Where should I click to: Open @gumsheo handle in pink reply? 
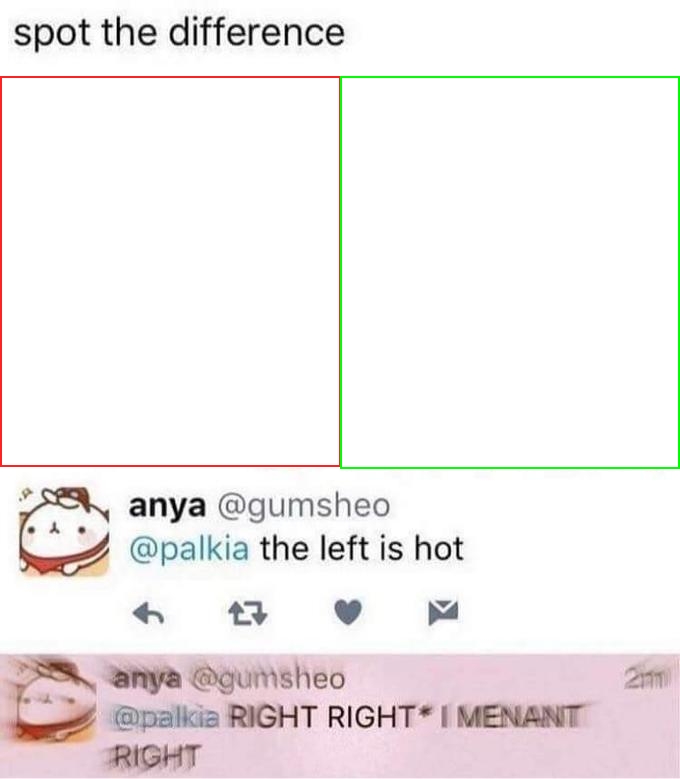[x=269, y=679]
